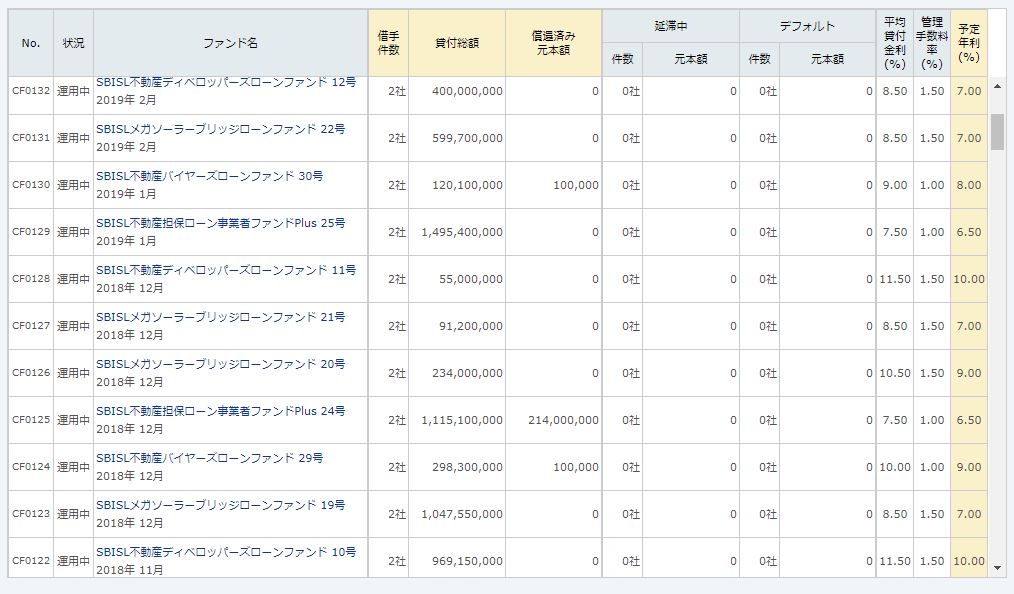Click repaid principal 100,000 in CF0124 row
The height and width of the screenshot is (594, 1014).
tap(576, 467)
